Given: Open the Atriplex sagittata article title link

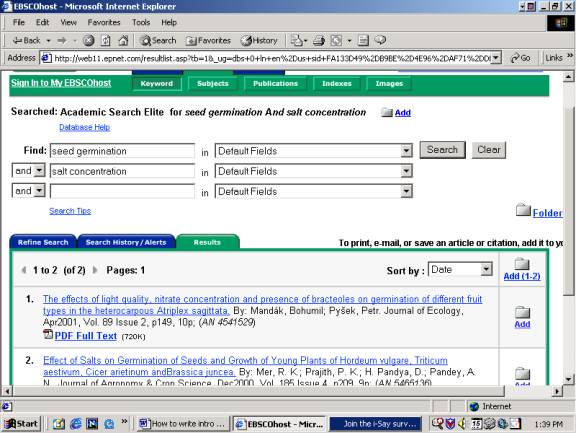Looking at the screenshot, I should tap(262, 305).
